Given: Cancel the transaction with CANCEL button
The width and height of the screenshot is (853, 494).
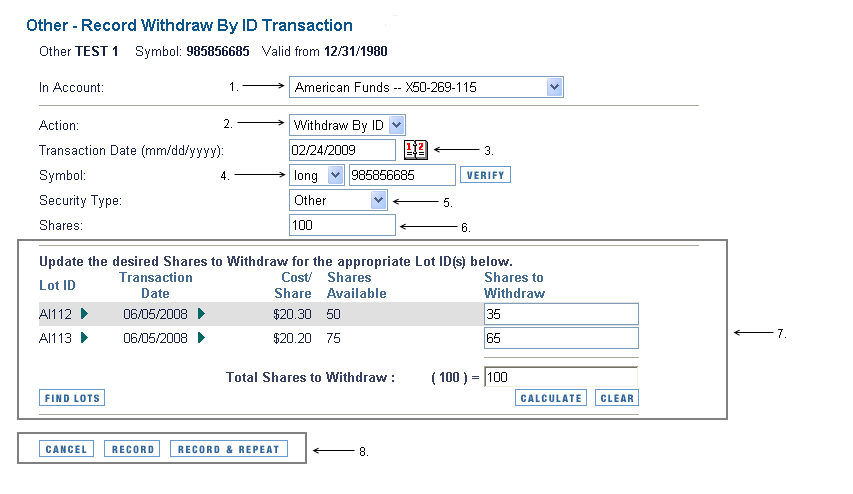Looking at the screenshot, I should tap(66, 449).
